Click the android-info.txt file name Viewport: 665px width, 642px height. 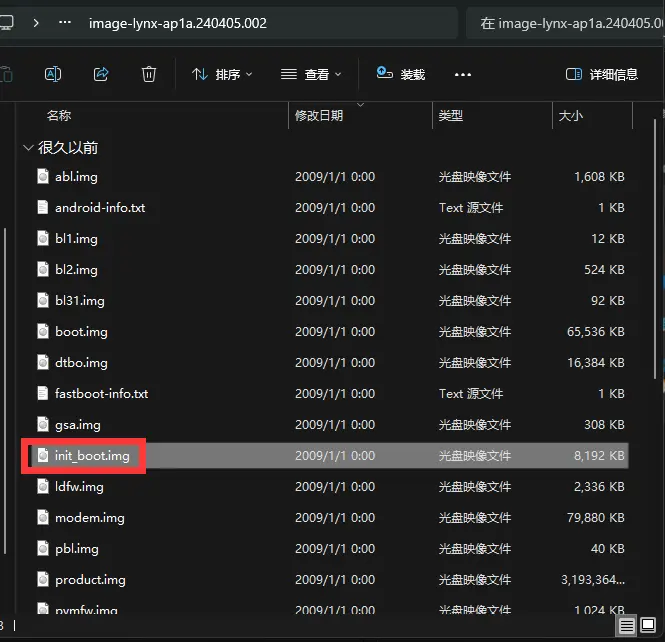coord(100,207)
